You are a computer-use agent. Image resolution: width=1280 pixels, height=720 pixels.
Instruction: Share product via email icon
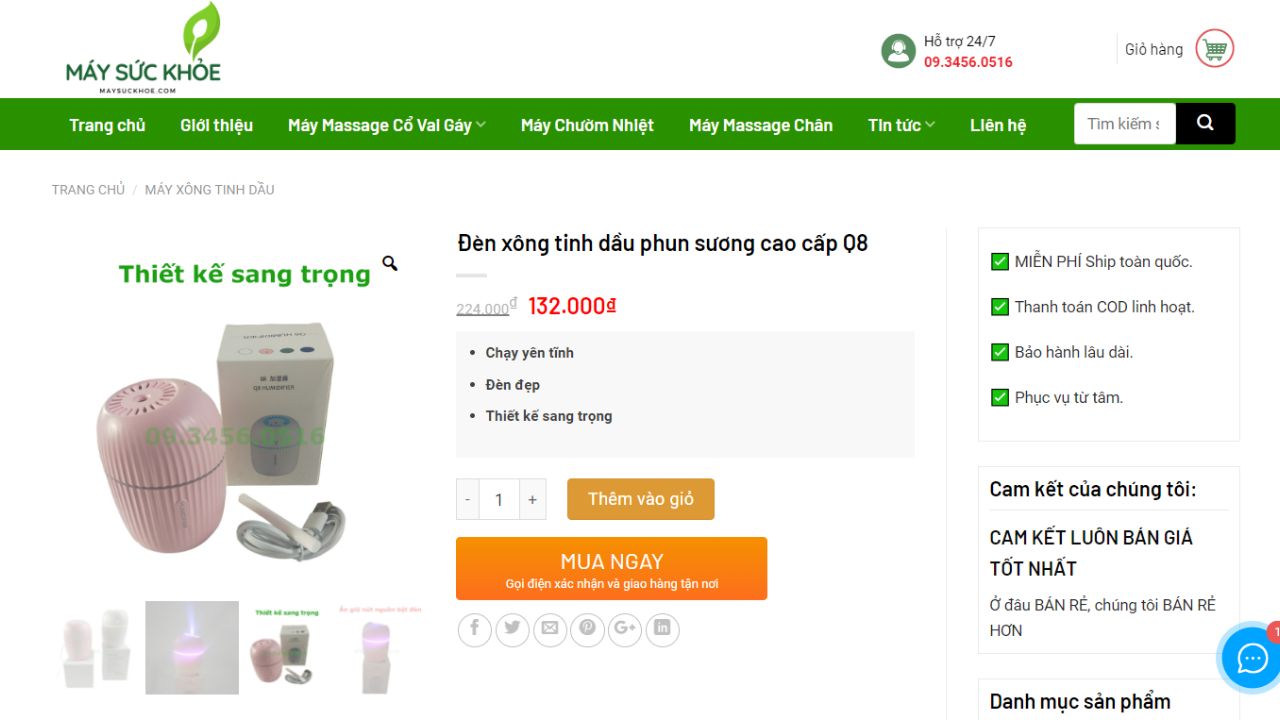coord(549,629)
